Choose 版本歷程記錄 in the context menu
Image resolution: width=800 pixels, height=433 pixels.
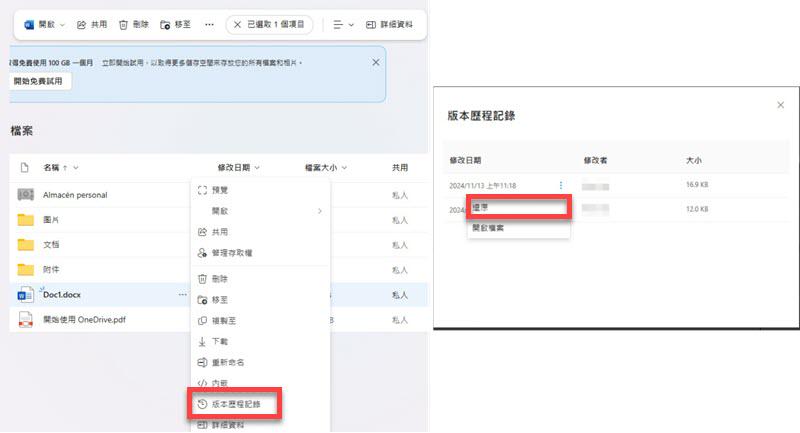tap(235, 404)
